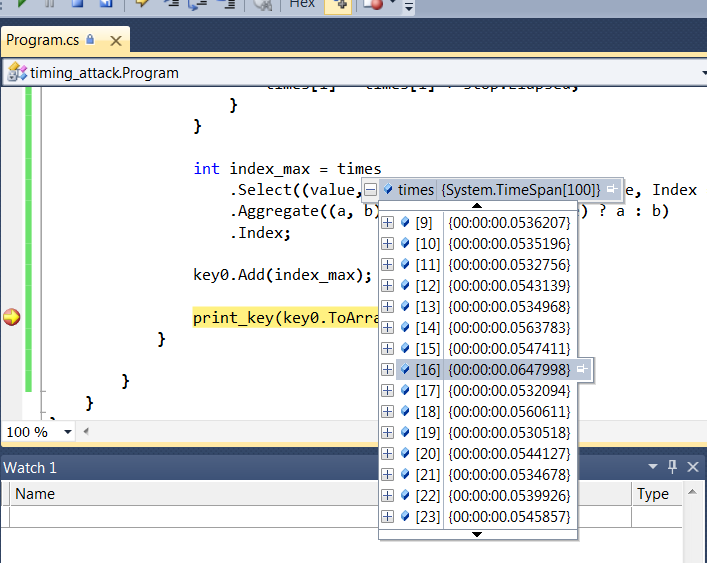Click the blue field icon next to [12]
707x563 pixels.
coord(405,284)
